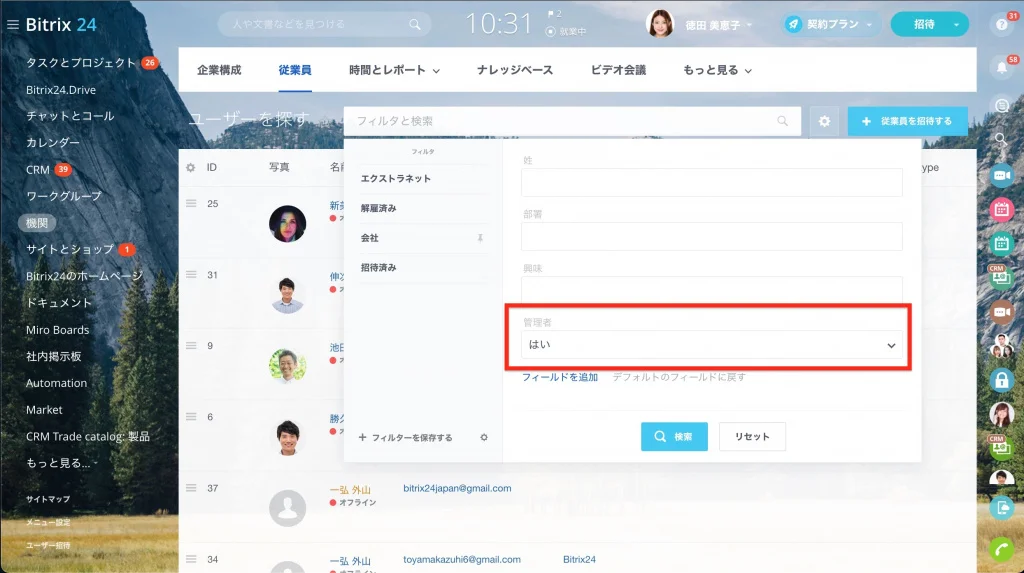Click 従業員を招待する button
The width and height of the screenshot is (1024, 573).
point(907,121)
